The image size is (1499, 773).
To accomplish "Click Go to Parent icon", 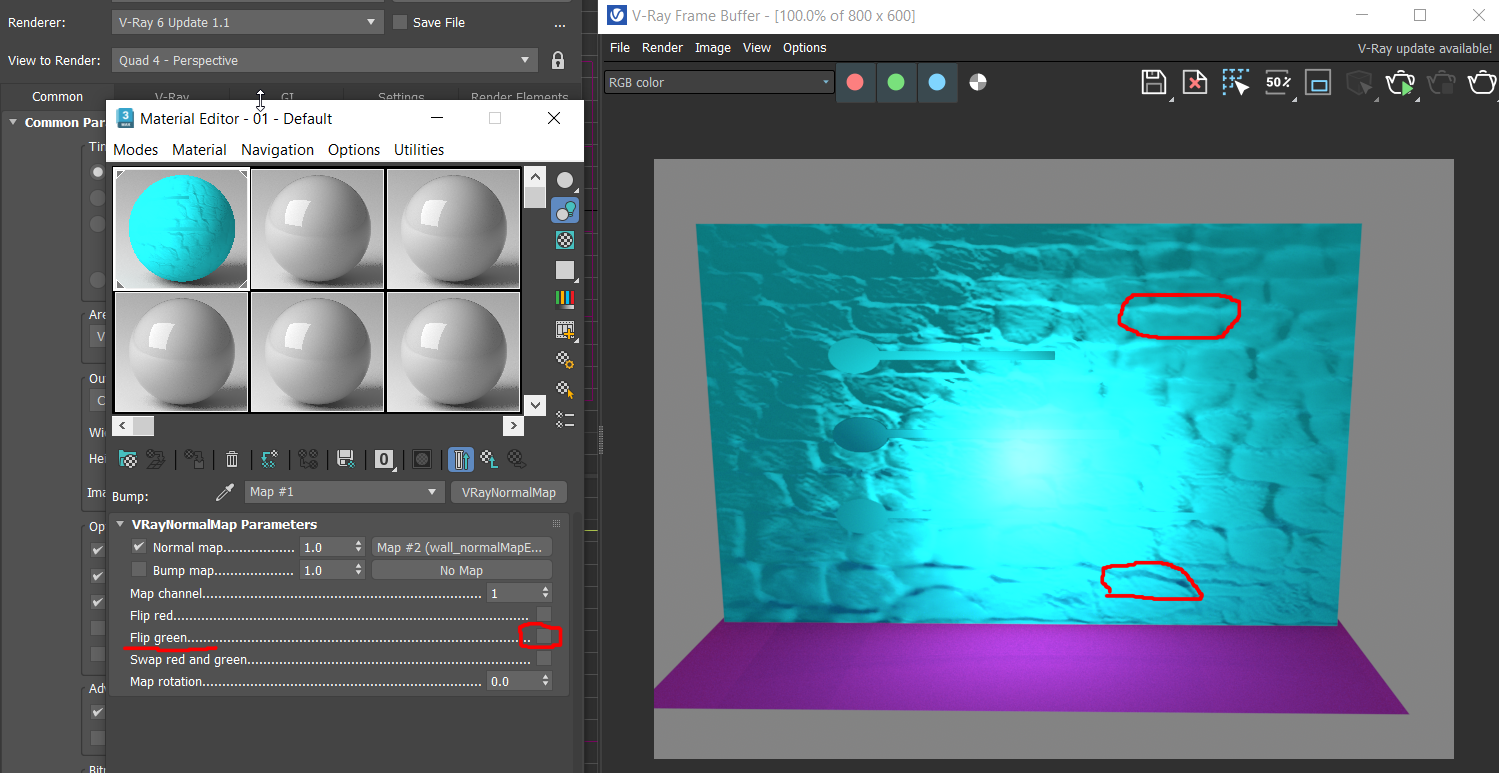I will pyautogui.click(x=489, y=459).
